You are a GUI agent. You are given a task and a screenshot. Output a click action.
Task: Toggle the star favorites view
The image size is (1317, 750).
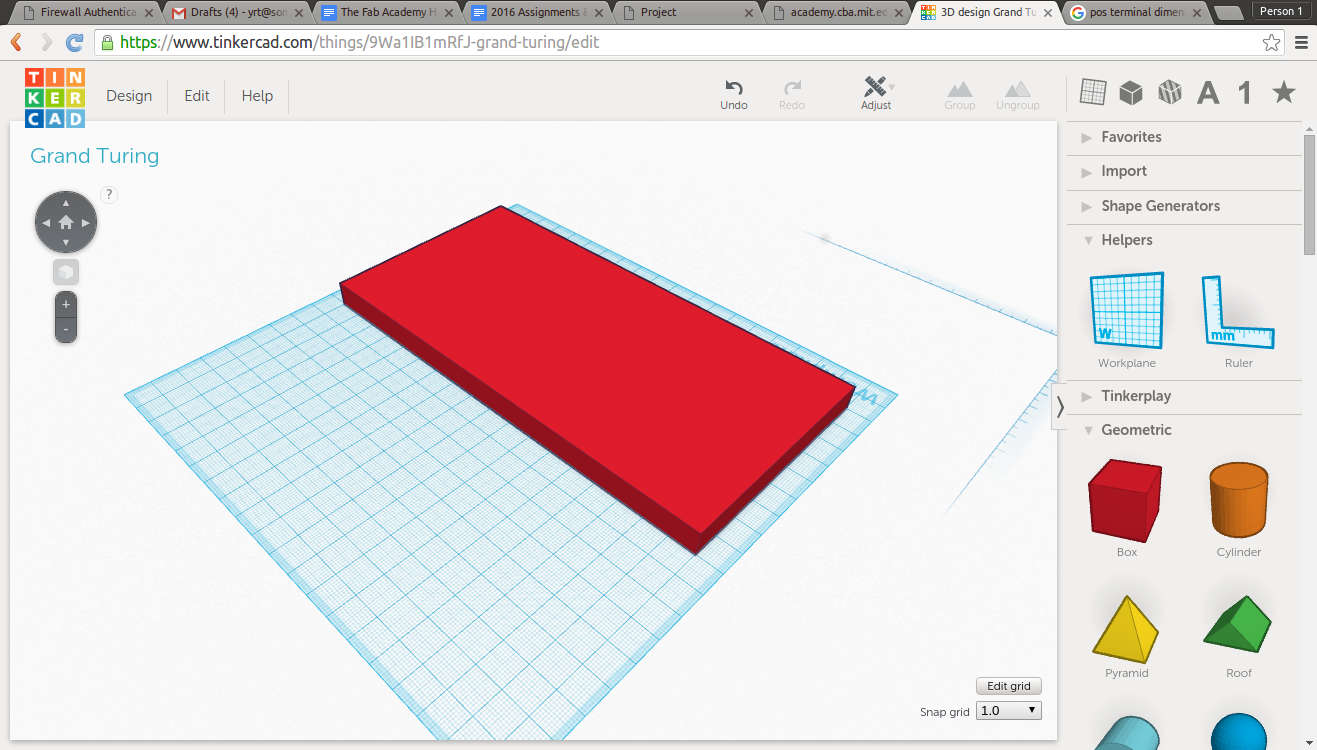point(1283,92)
